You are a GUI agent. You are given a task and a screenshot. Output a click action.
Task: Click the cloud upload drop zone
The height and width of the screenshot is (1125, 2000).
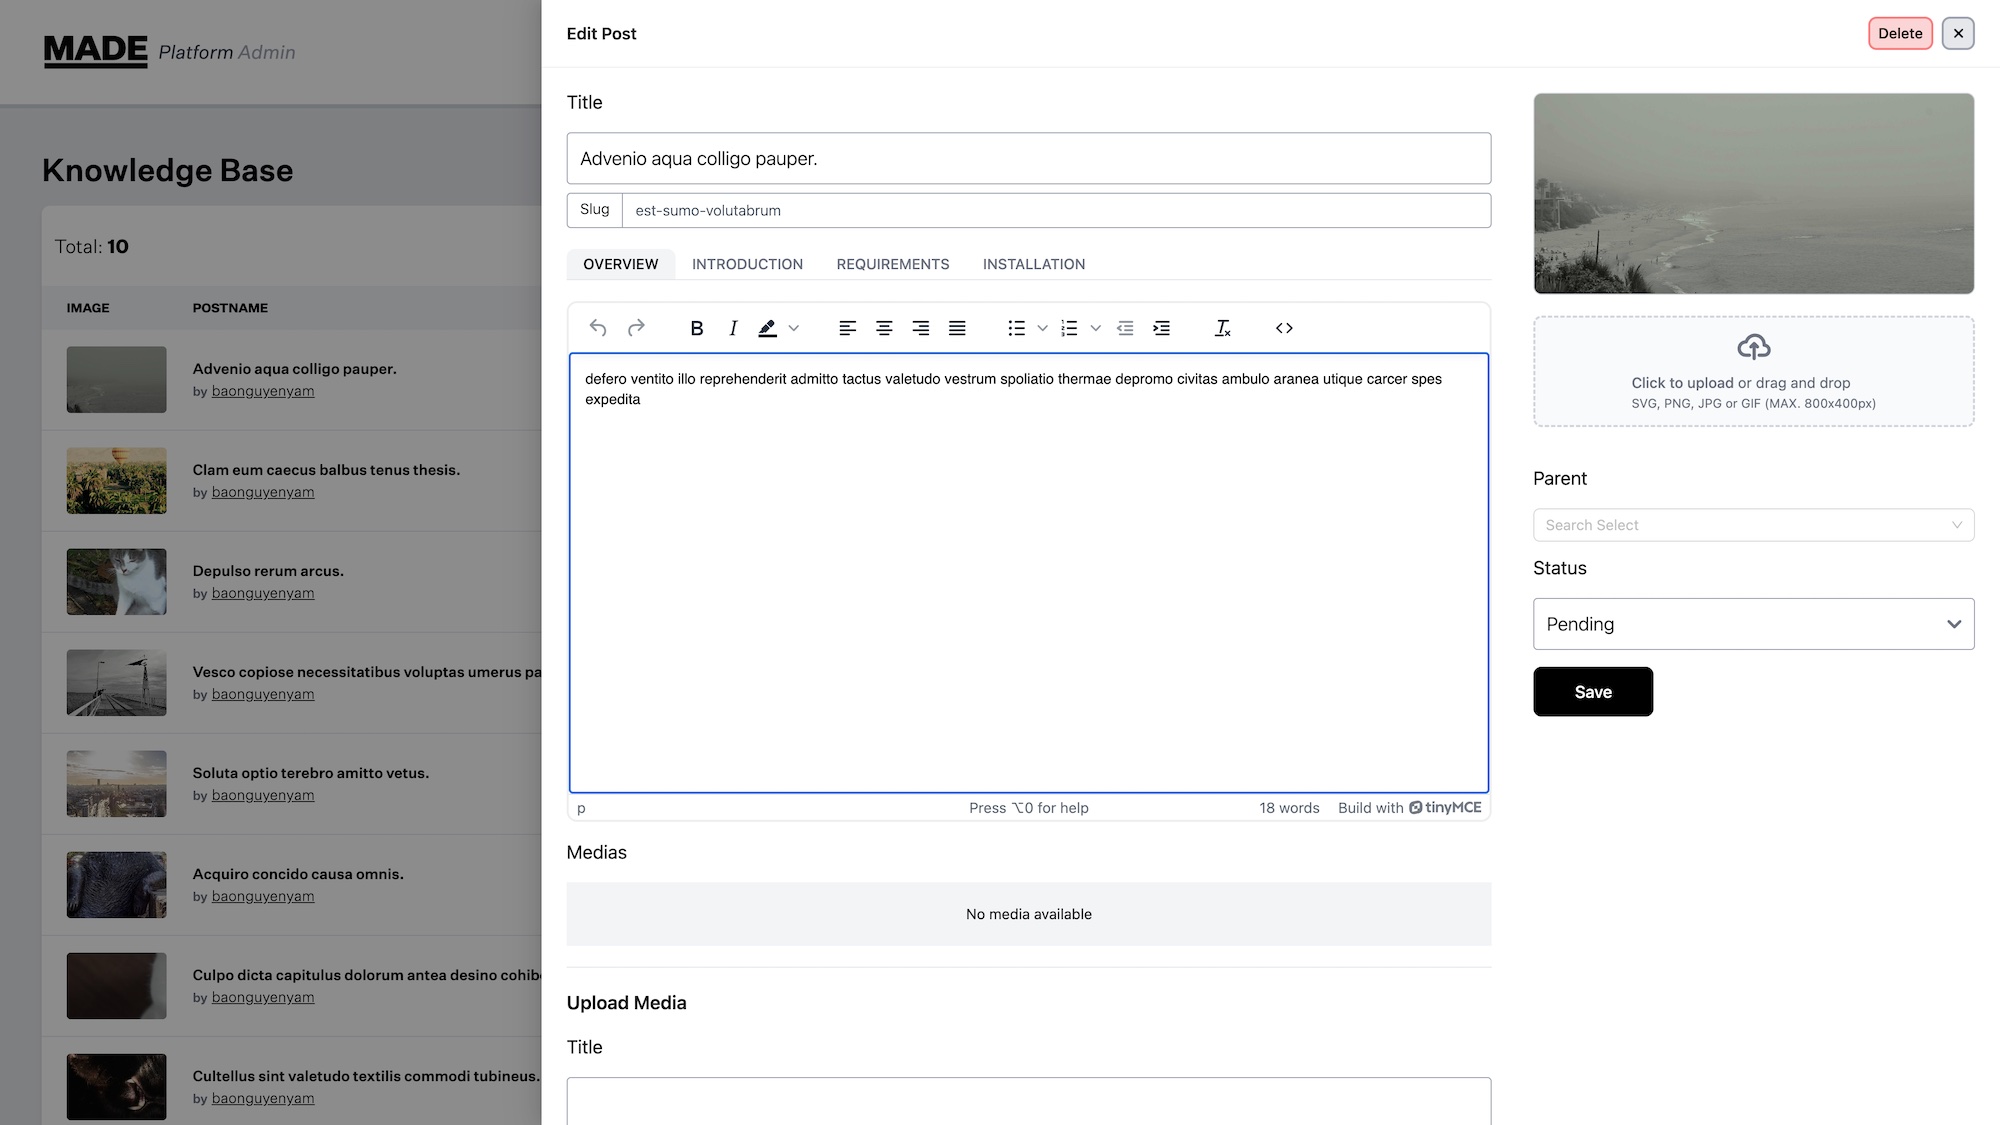tap(1753, 371)
